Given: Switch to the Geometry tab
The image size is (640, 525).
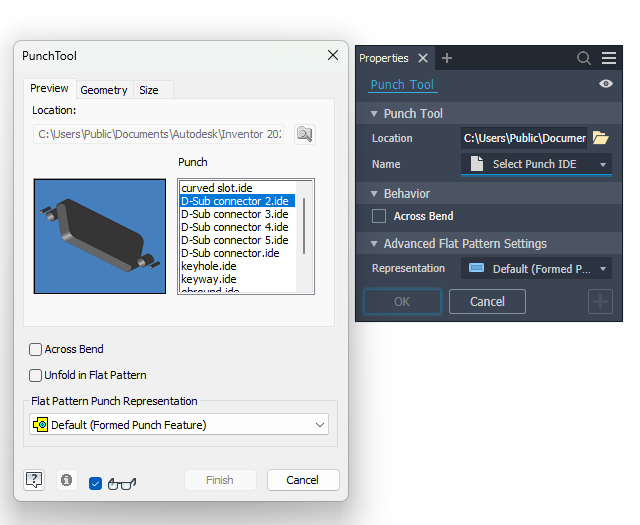Looking at the screenshot, I should [x=104, y=90].
